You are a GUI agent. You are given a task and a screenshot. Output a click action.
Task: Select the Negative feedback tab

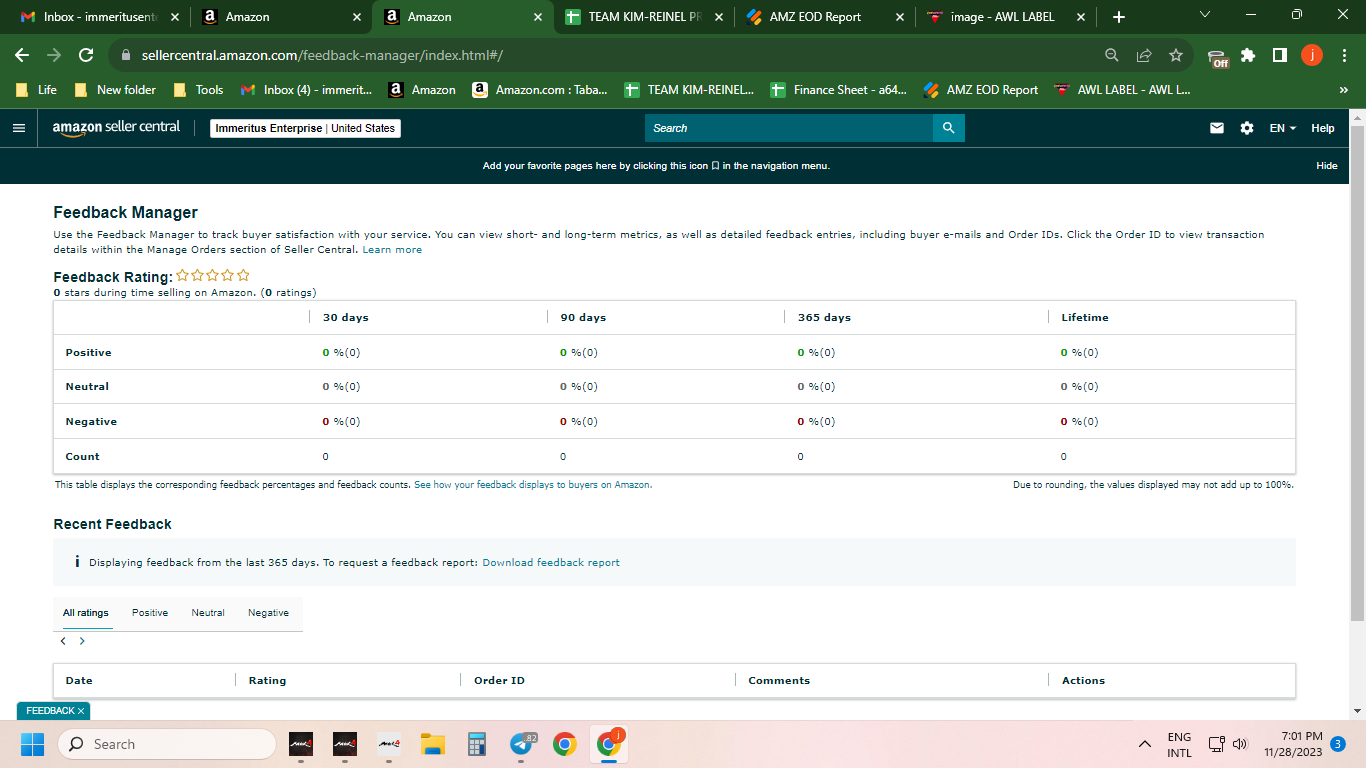tap(268, 613)
